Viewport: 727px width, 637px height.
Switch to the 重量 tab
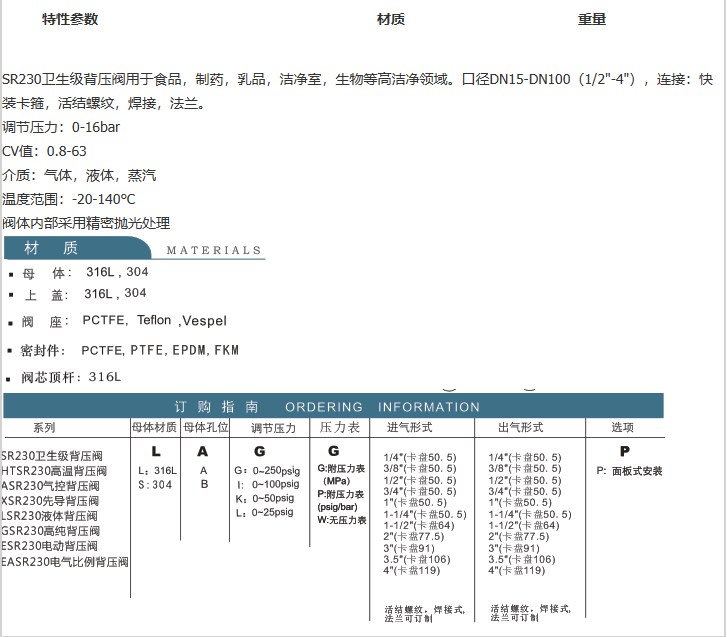click(x=592, y=19)
